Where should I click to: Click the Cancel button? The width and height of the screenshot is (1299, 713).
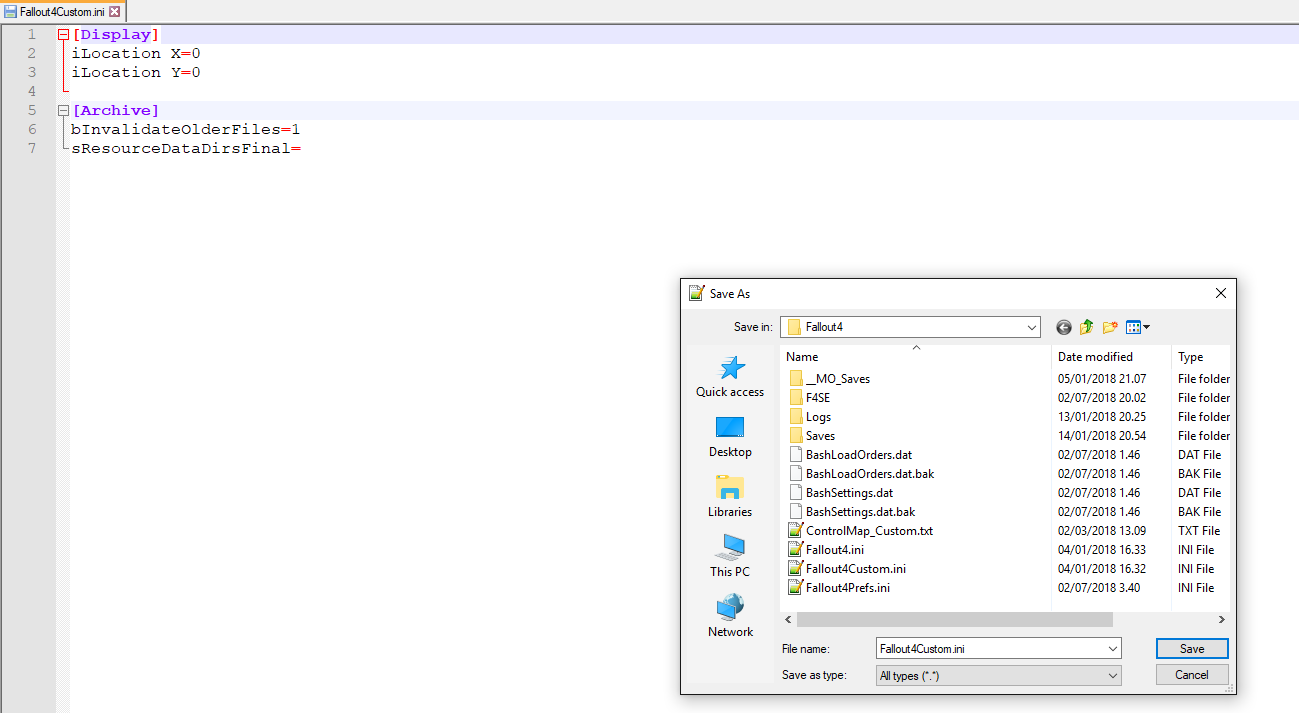1192,675
